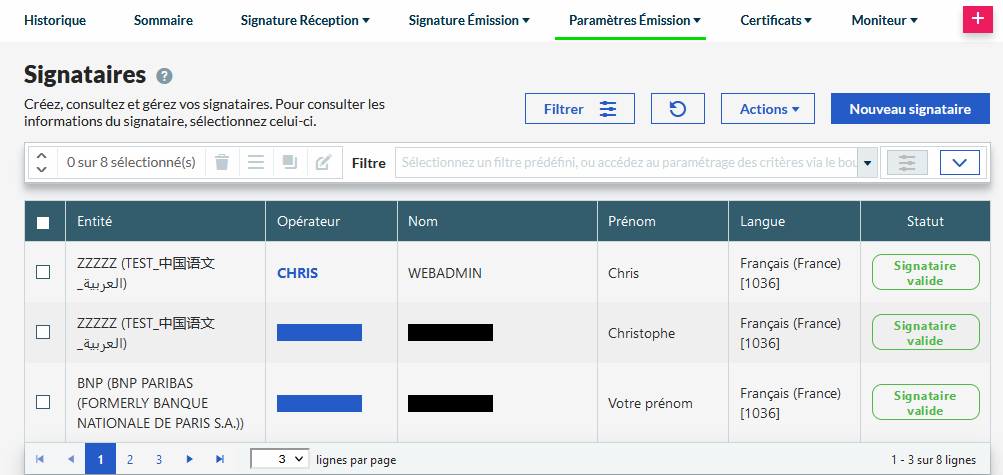1003x475 pixels.
Task: Click the edit pencil icon in toolbar
Action: pyautogui.click(x=322, y=162)
